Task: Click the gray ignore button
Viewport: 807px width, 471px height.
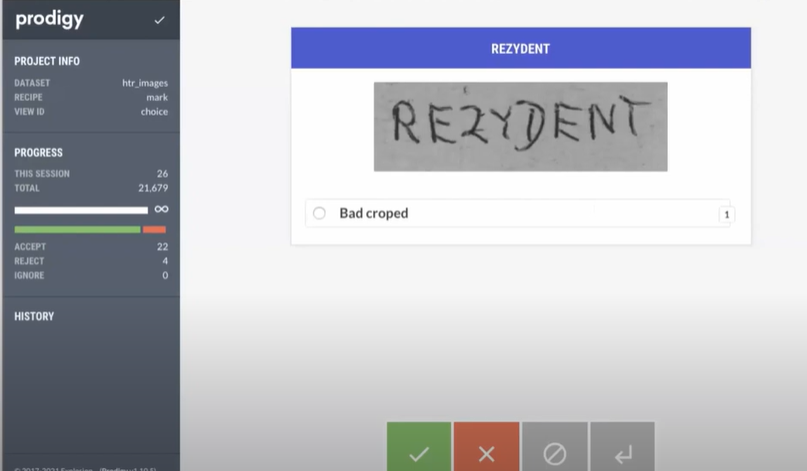Action: click(x=554, y=446)
